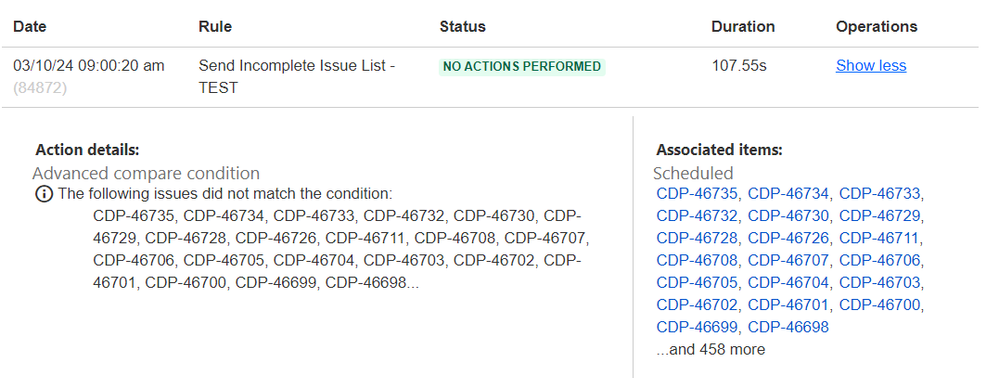Open associated issue CDP-46703

point(880,282)
